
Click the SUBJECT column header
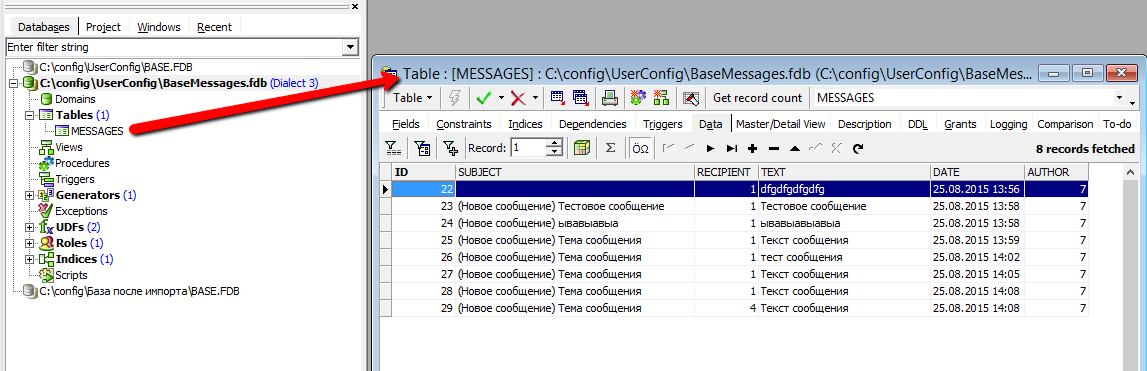click(x=574, y=172)
